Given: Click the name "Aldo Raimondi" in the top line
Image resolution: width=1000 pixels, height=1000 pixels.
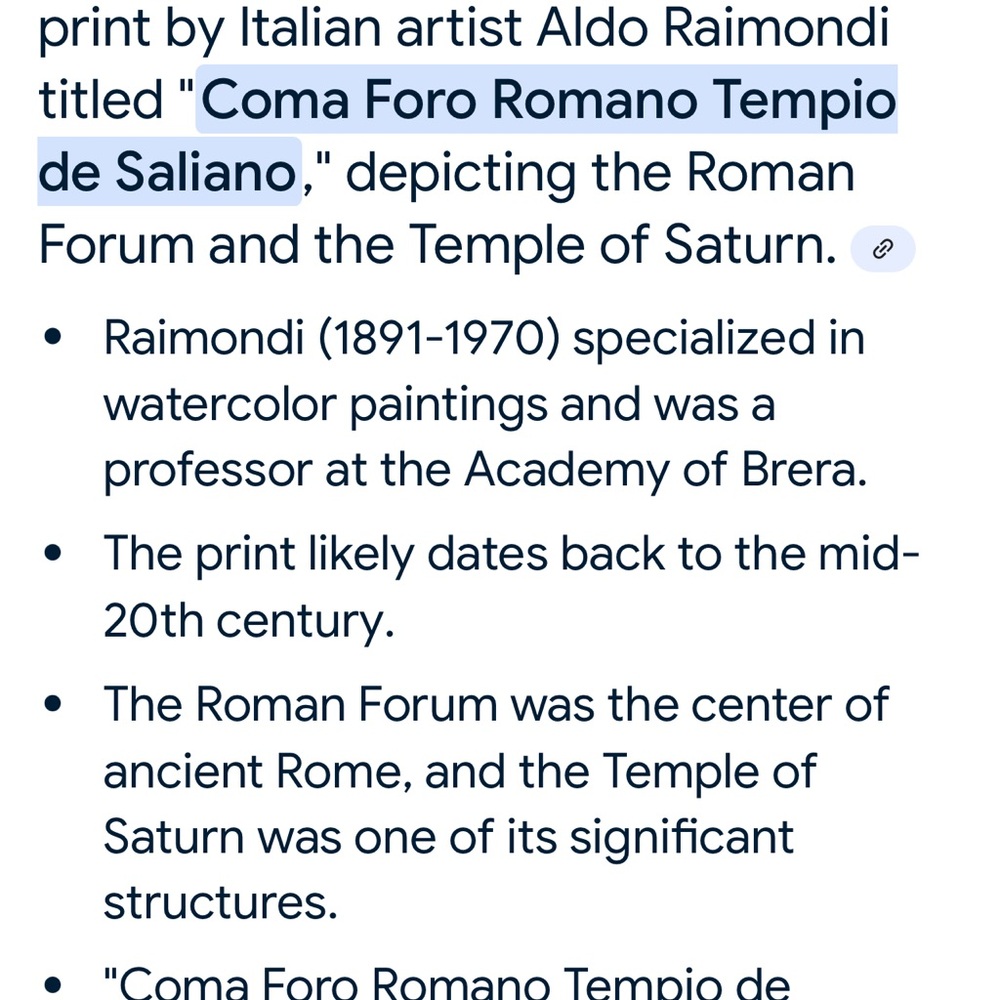Looking at the screenshot, I should 712,28.
